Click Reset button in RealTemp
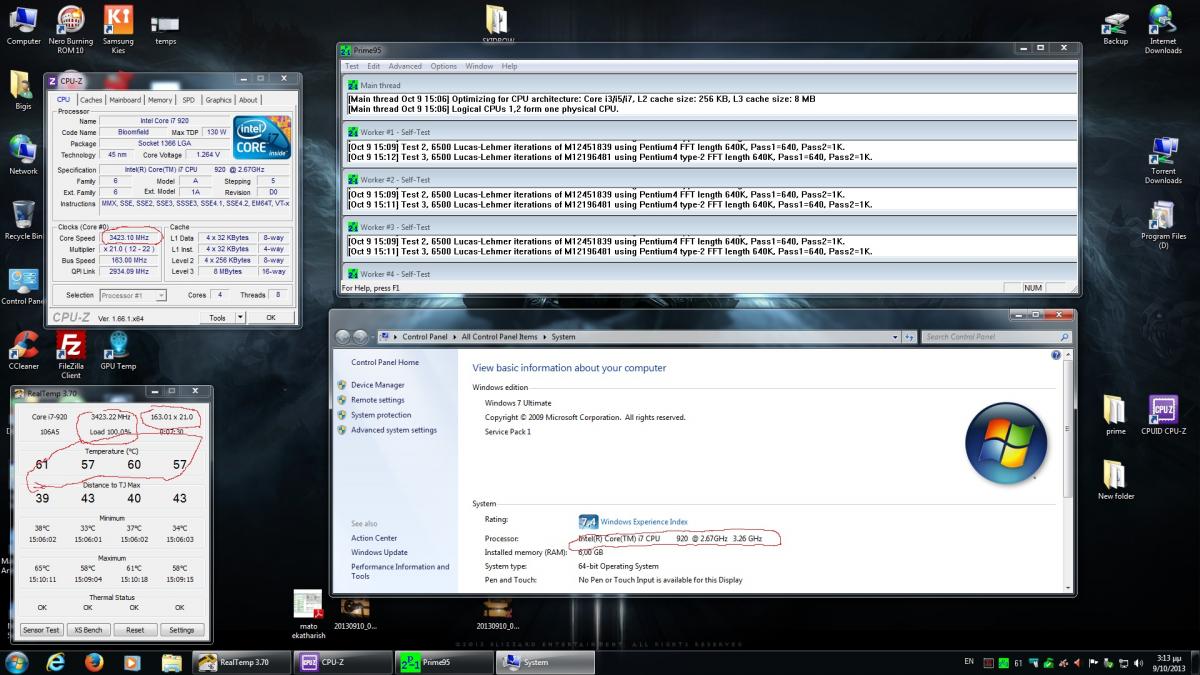Image resolution: width=1200 pixels, height=675 pixels. tap(135, 630)
